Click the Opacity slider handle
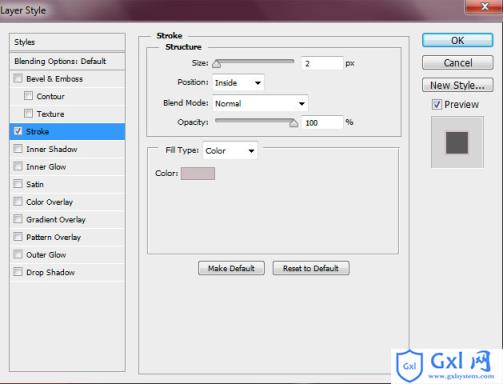 (293, 123)
